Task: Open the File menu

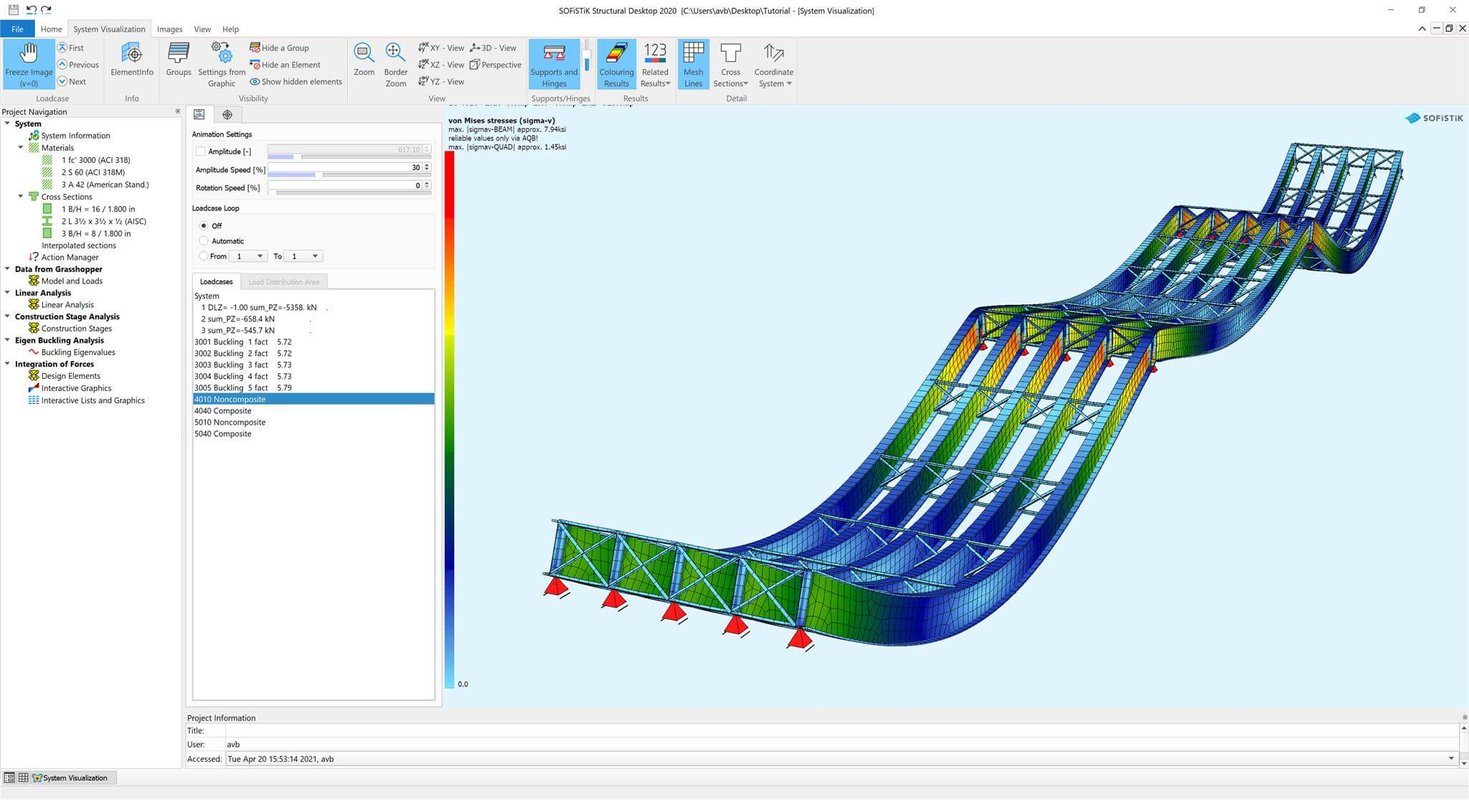Action: click(x=17, y=29)
